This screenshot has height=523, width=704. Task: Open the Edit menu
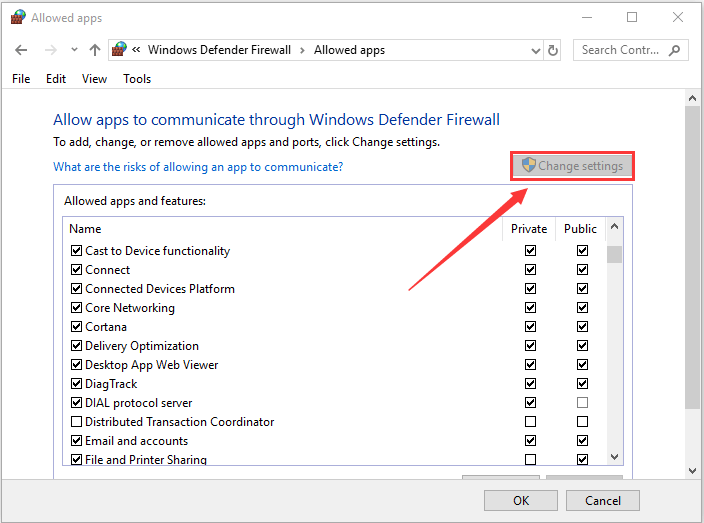[x=56, y=79]
